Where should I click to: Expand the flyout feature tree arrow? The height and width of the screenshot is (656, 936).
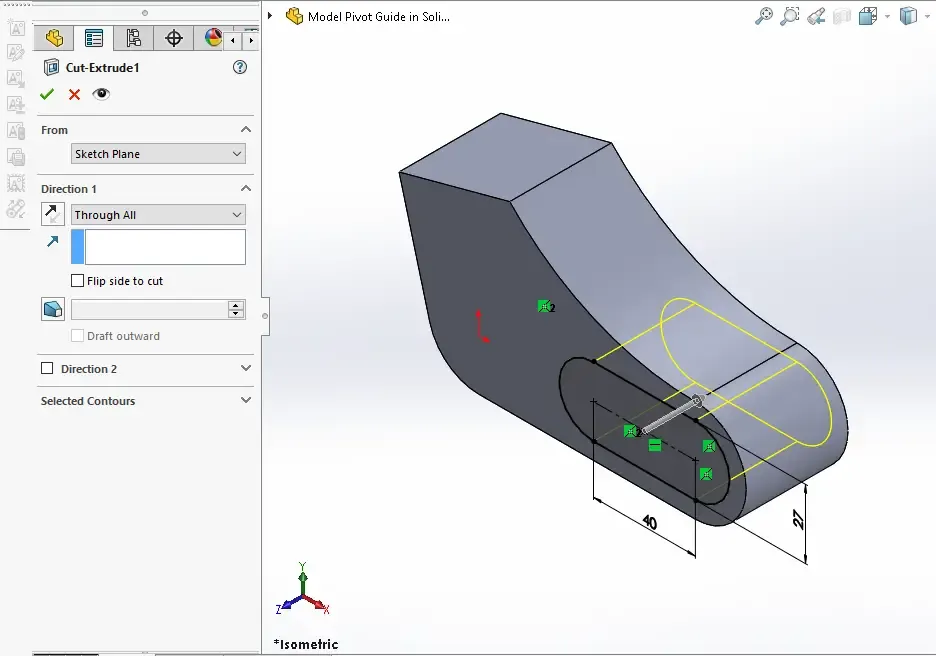click(270, 16)
